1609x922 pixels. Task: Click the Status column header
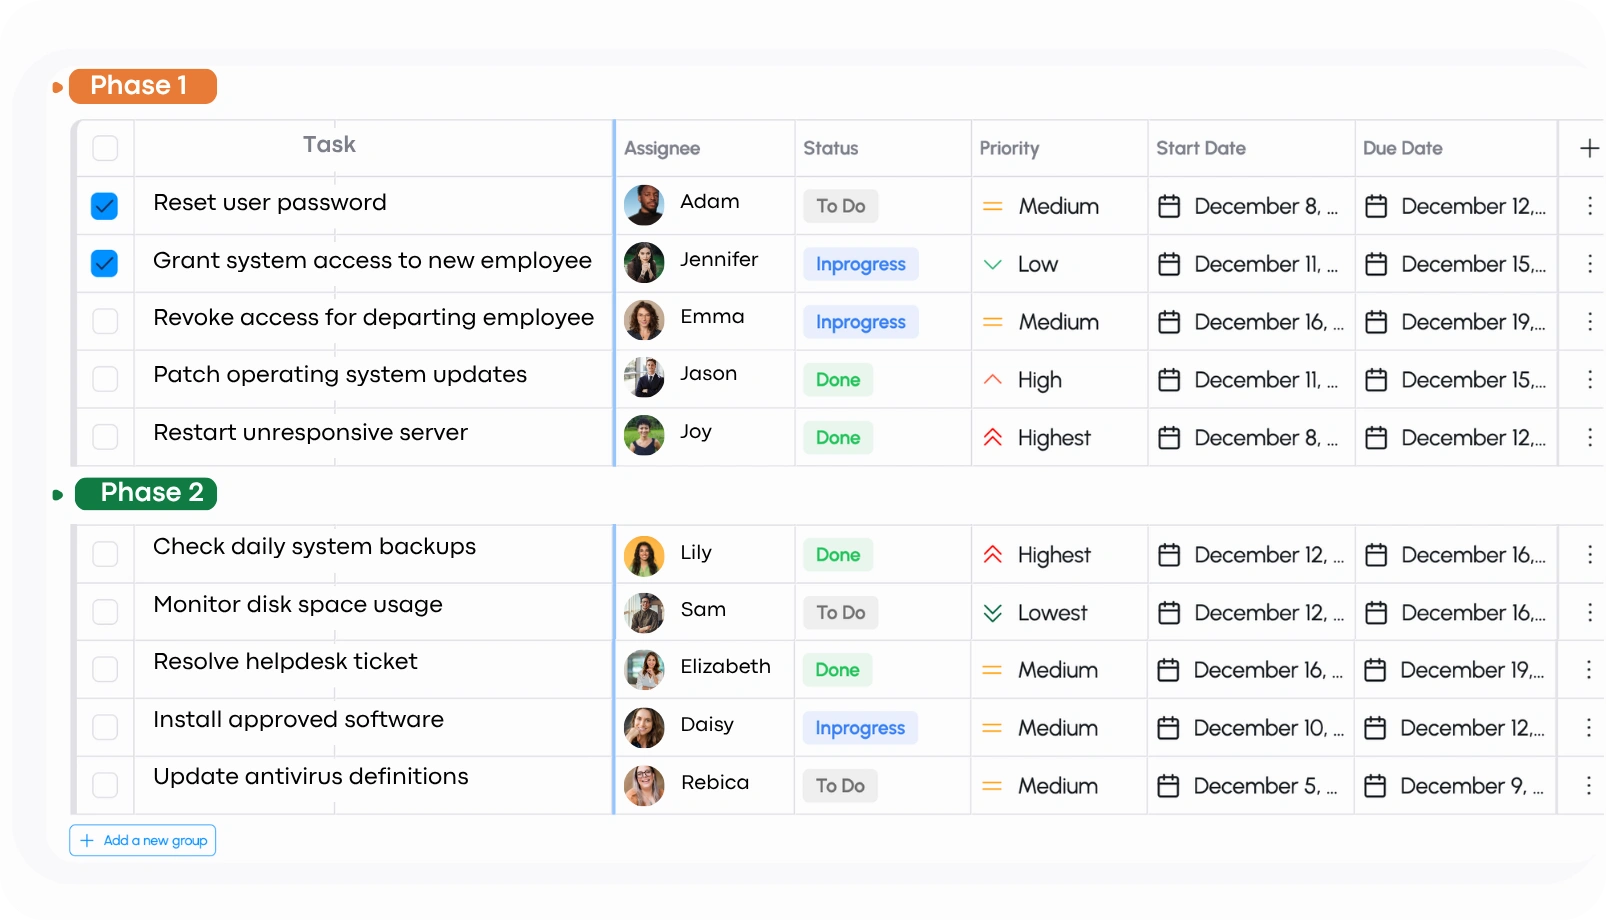(x=831, y=148)
